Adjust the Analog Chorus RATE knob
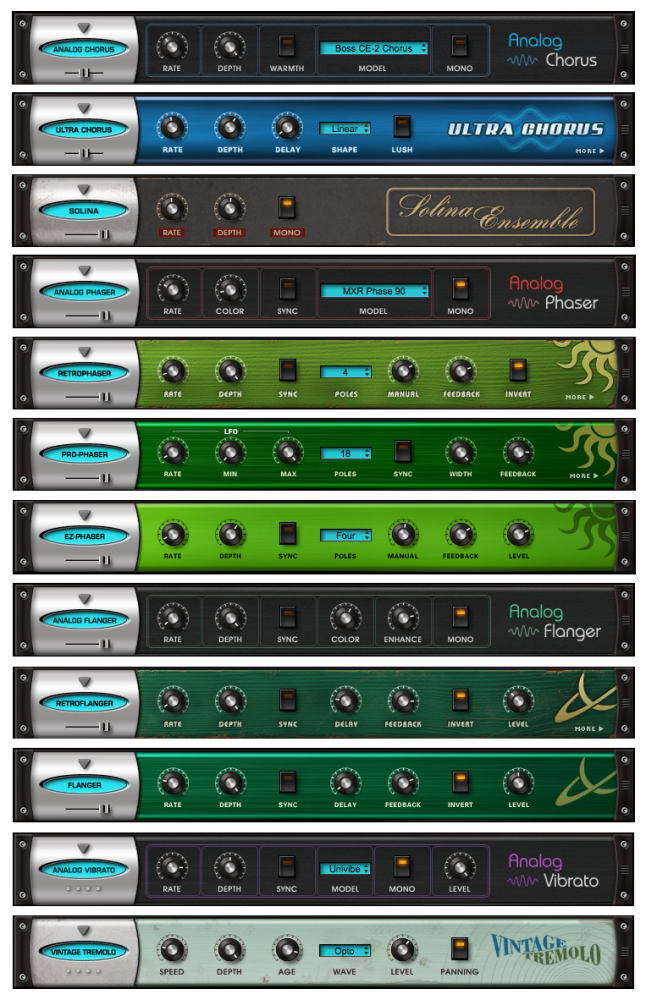The width and height of the screenshot is (646, 1000). coord(172,46)
